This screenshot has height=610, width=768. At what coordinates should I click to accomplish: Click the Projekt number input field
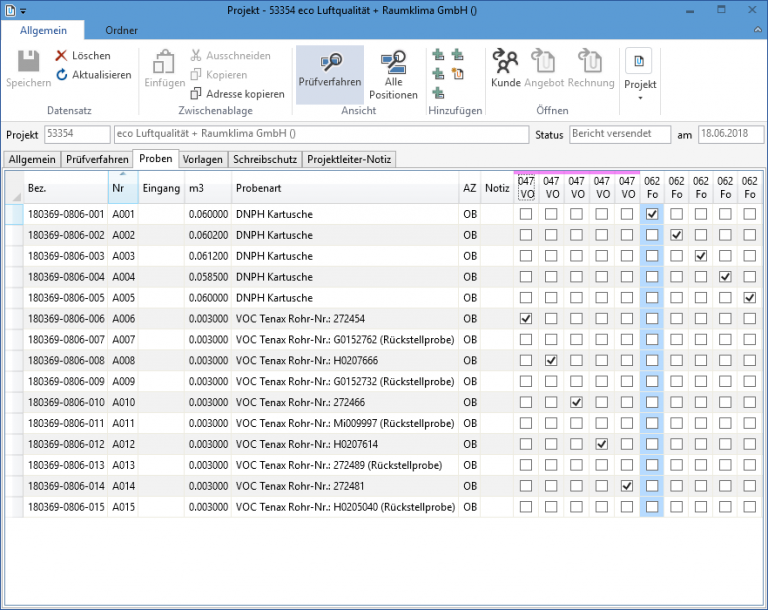pos(76,134)
